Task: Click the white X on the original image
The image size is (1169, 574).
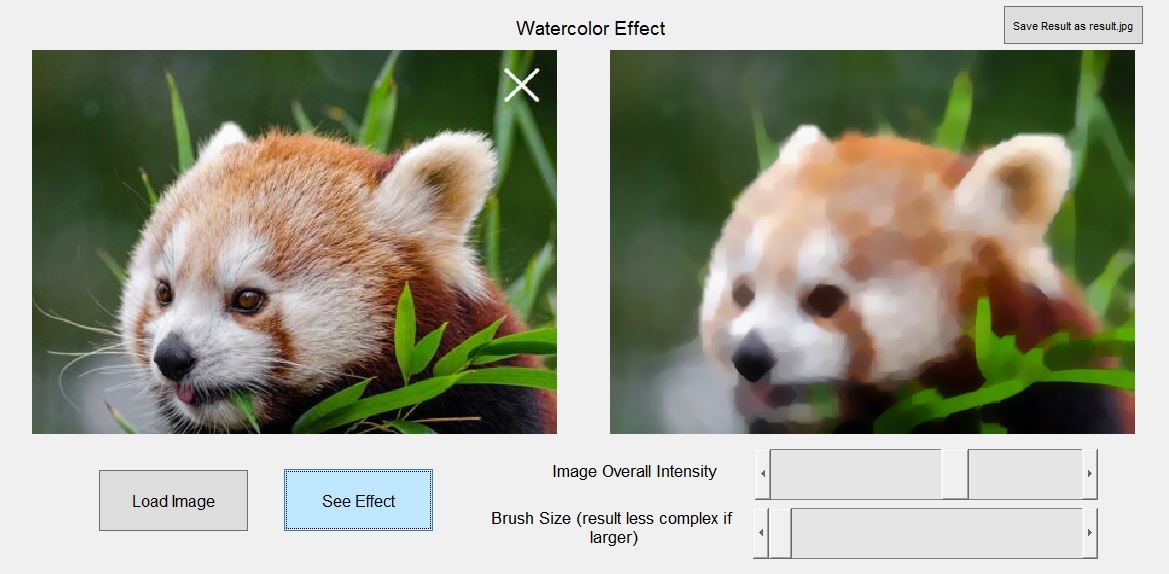Action: [x=521, y=85]
